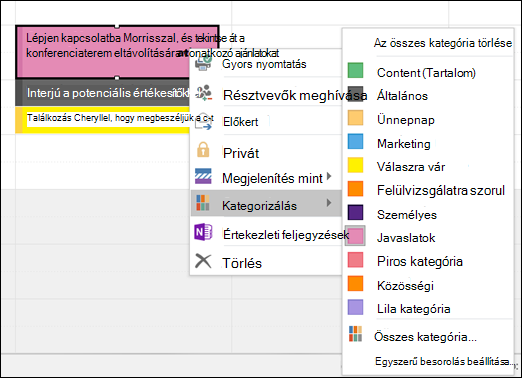The image size is (522, 378).
Task: Click the Előkert forward envelope icon
Action: 203,122
